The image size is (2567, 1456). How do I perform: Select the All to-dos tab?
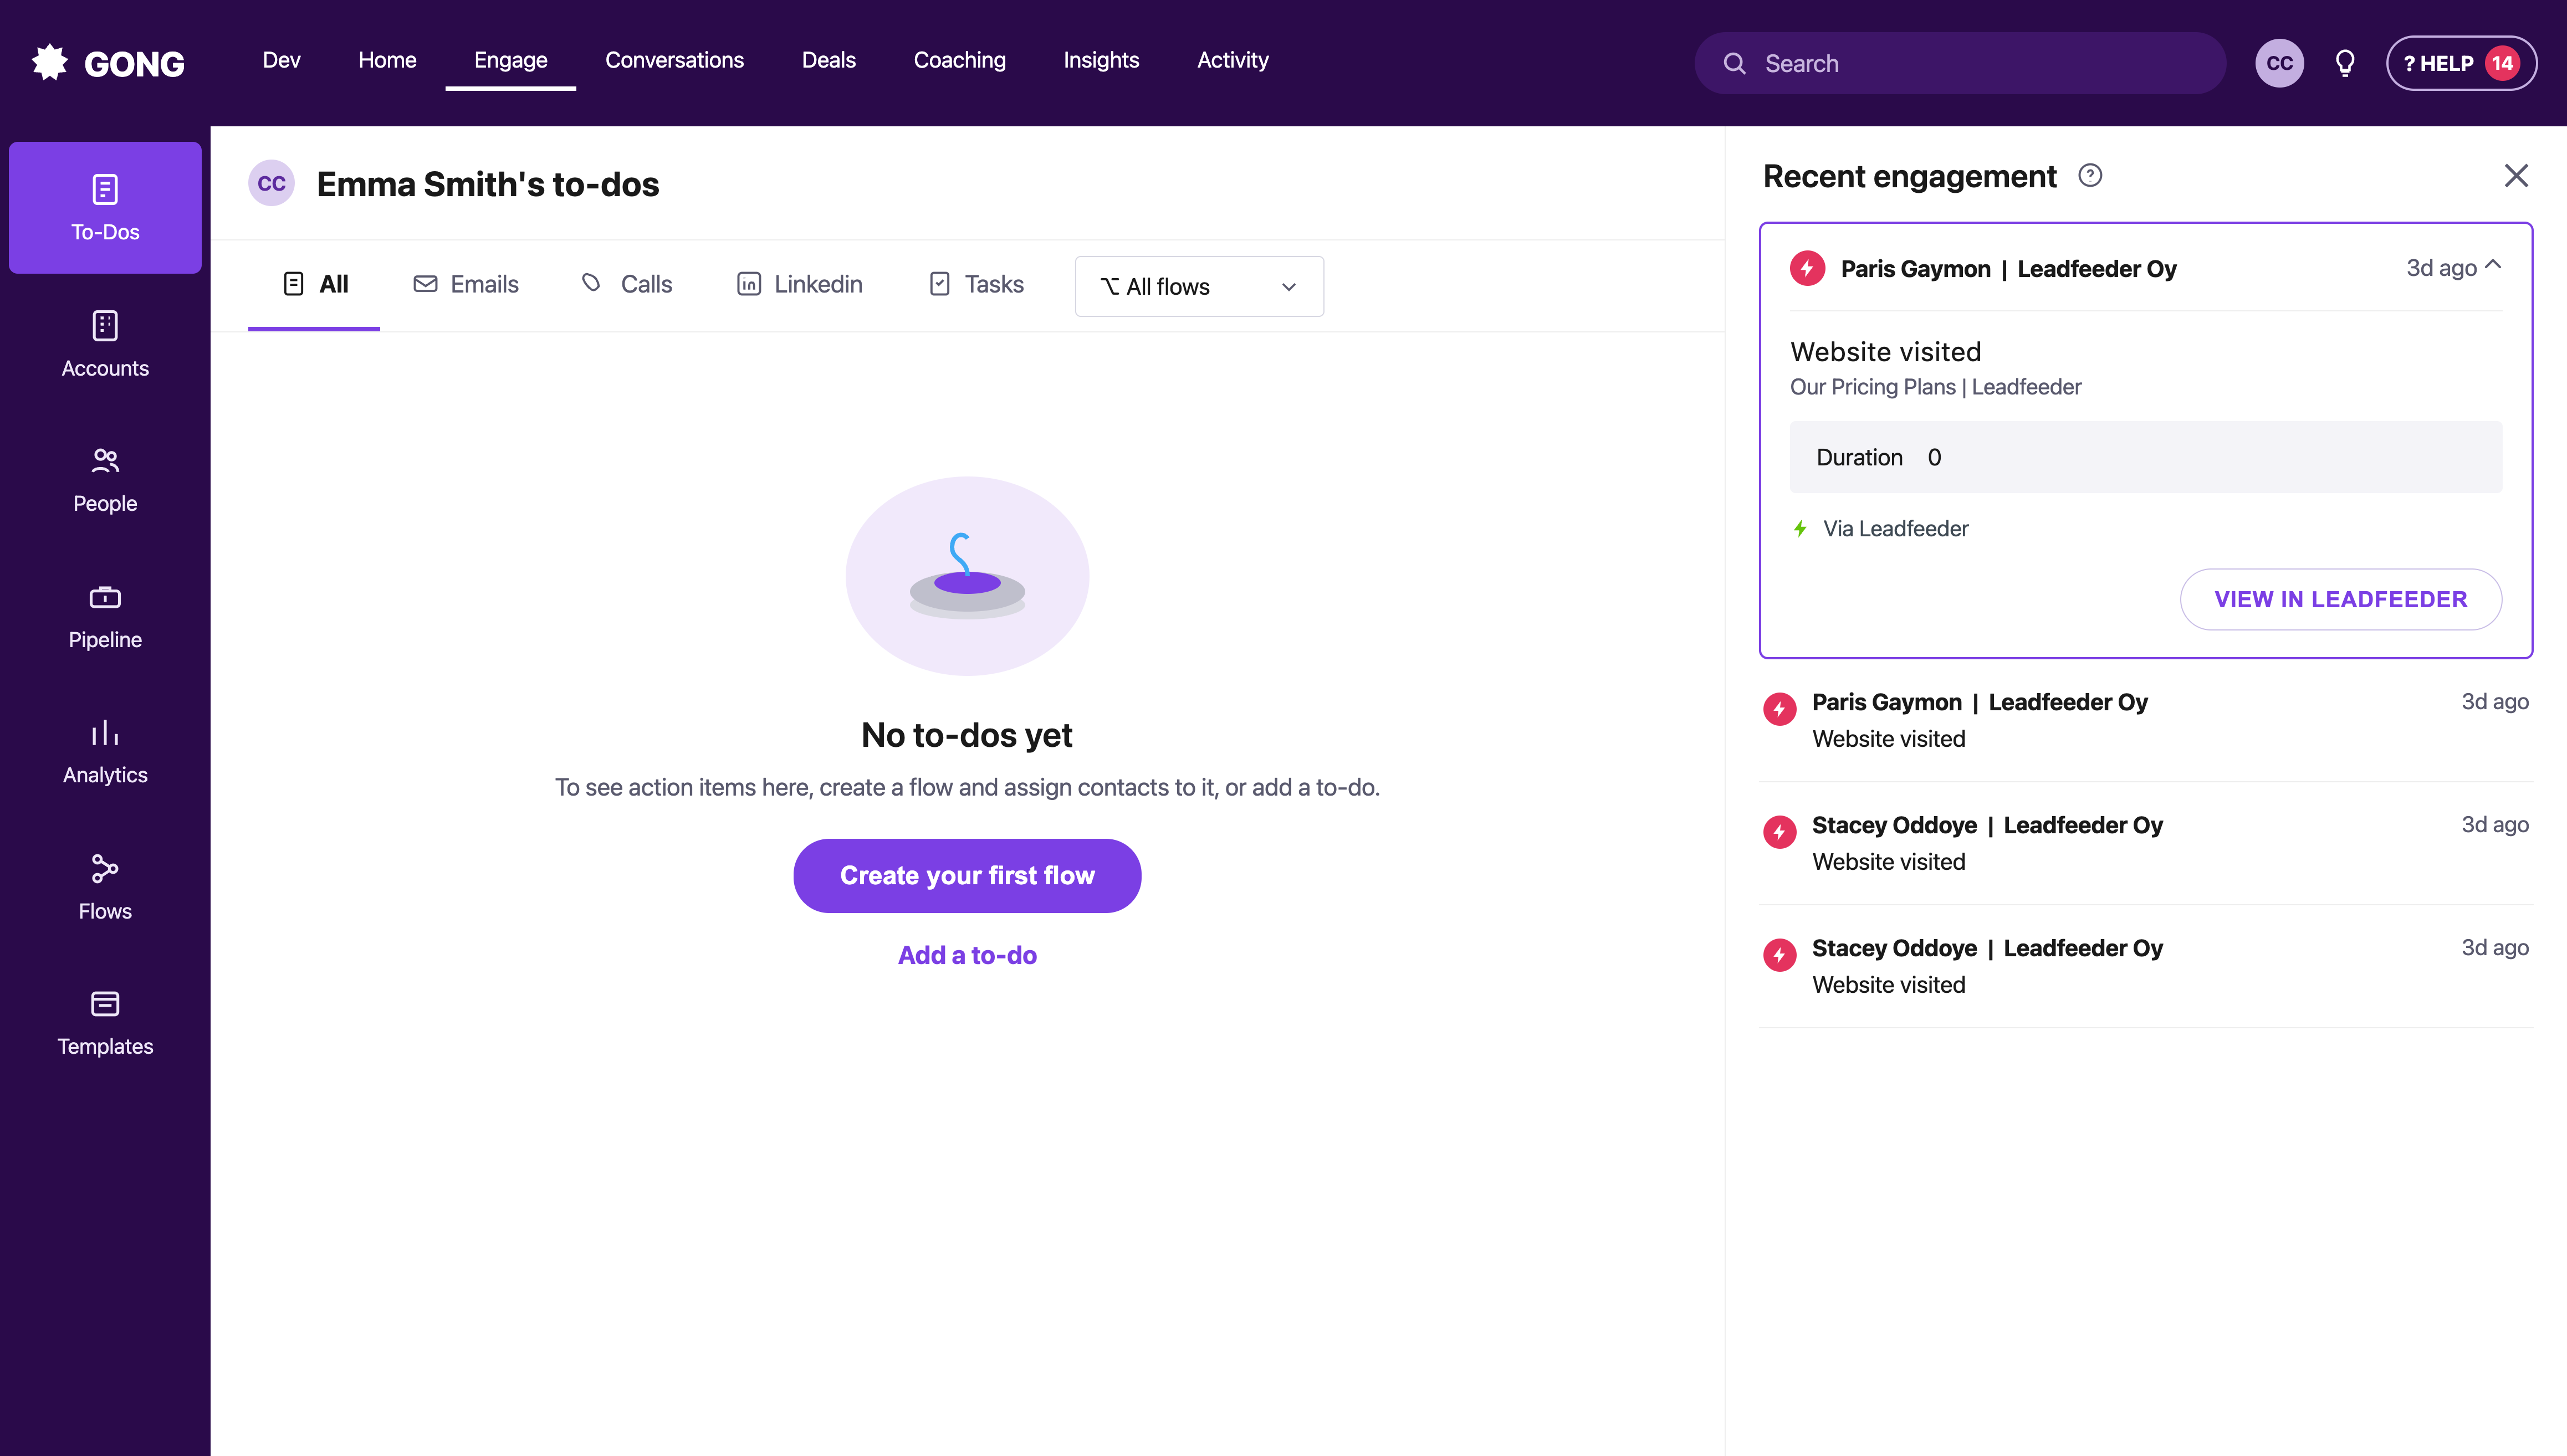tap(315, 285)
